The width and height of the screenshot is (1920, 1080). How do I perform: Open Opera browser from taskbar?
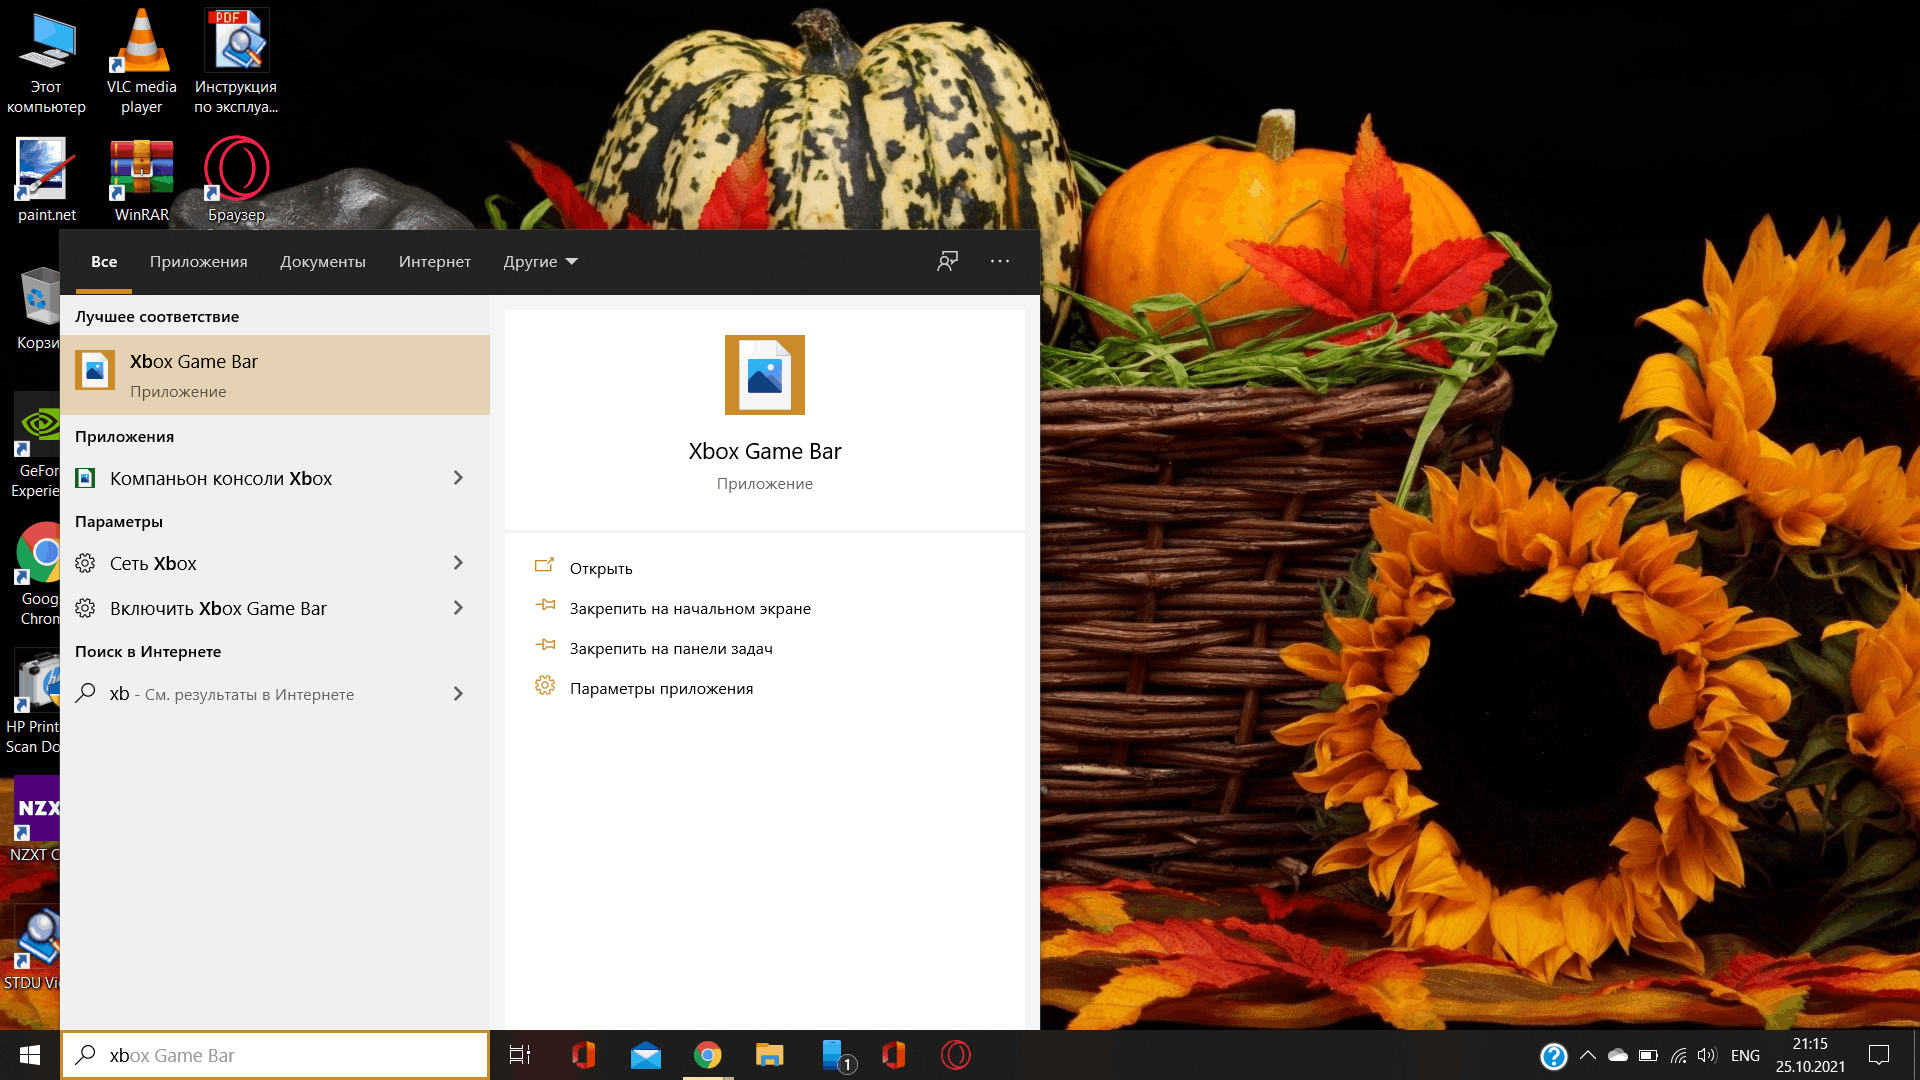956,1055
